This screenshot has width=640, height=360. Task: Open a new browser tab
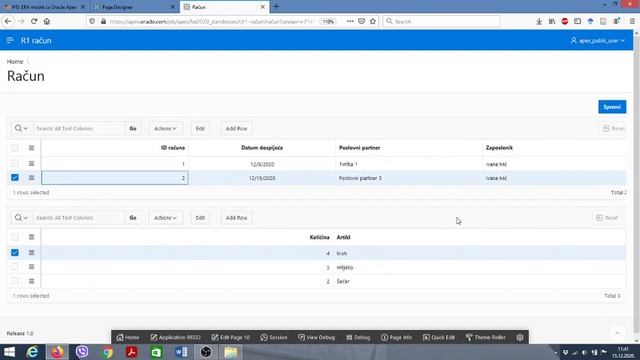coord(276,7)
